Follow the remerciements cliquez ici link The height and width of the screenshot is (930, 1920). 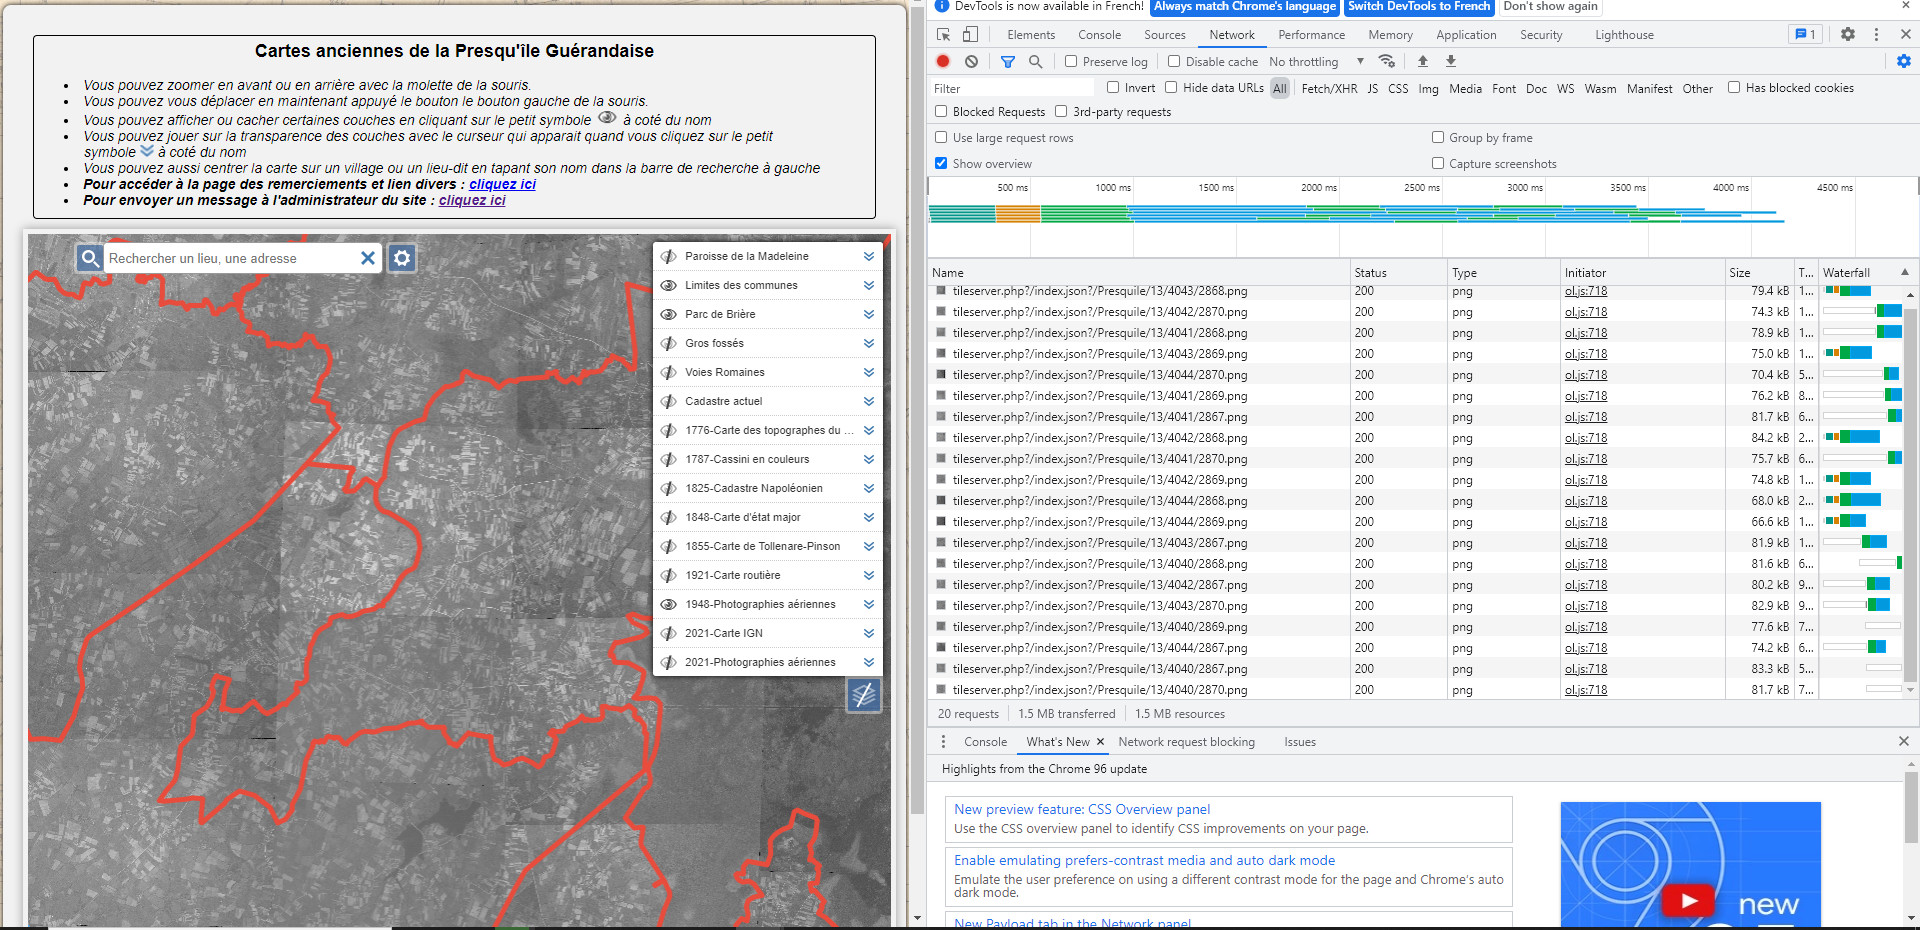click(x=502, y=184)
